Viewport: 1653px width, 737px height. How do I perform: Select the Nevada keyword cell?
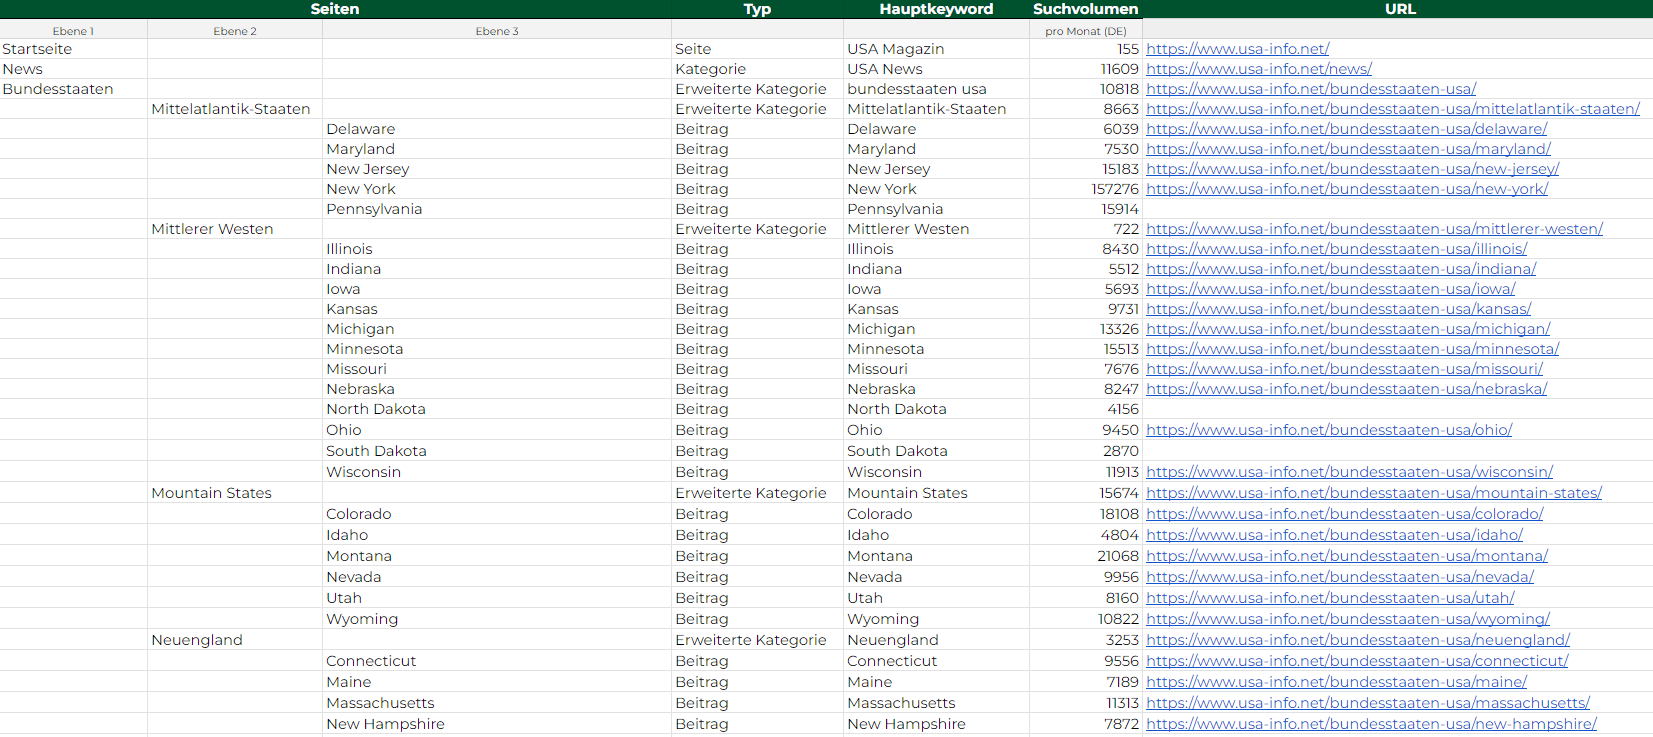click(936, 577)
